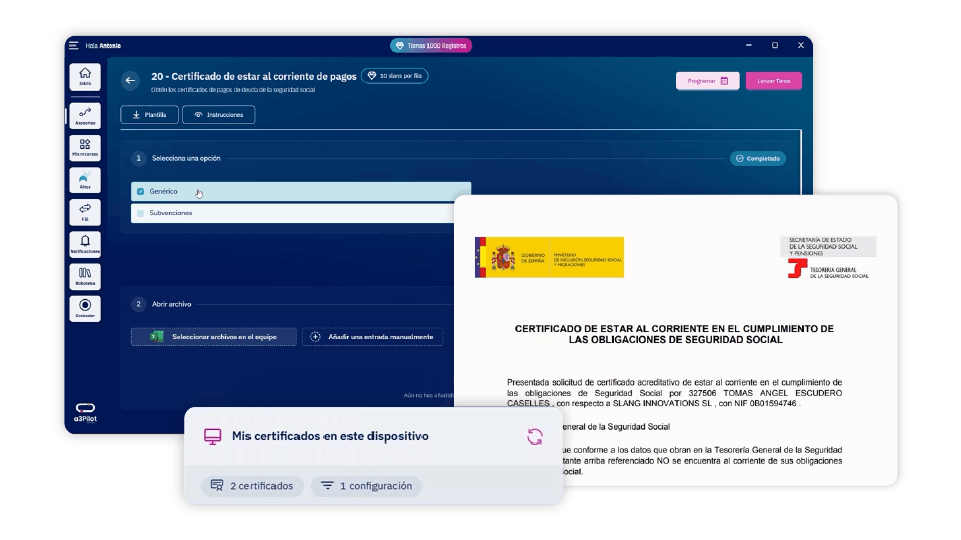
Task: Click the plus icon for manual entry
Action: 315,337
